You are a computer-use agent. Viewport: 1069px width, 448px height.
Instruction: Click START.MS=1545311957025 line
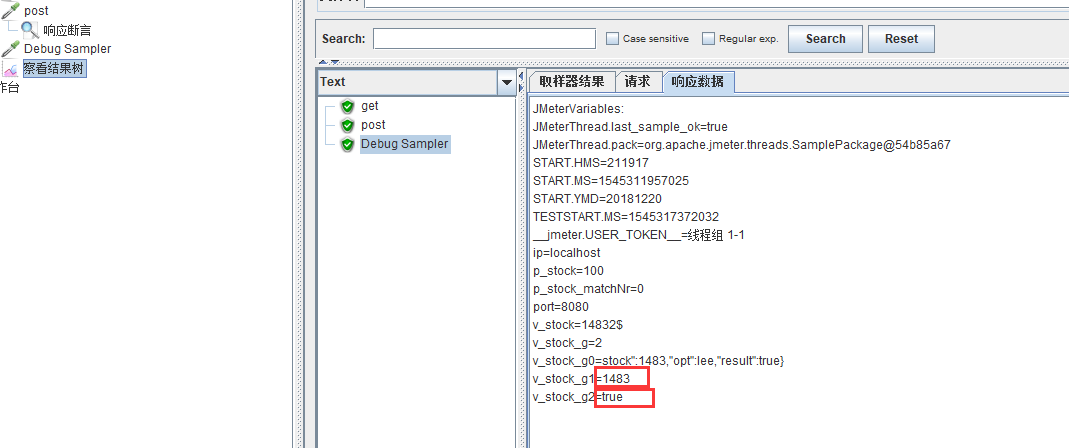point(611,181)
